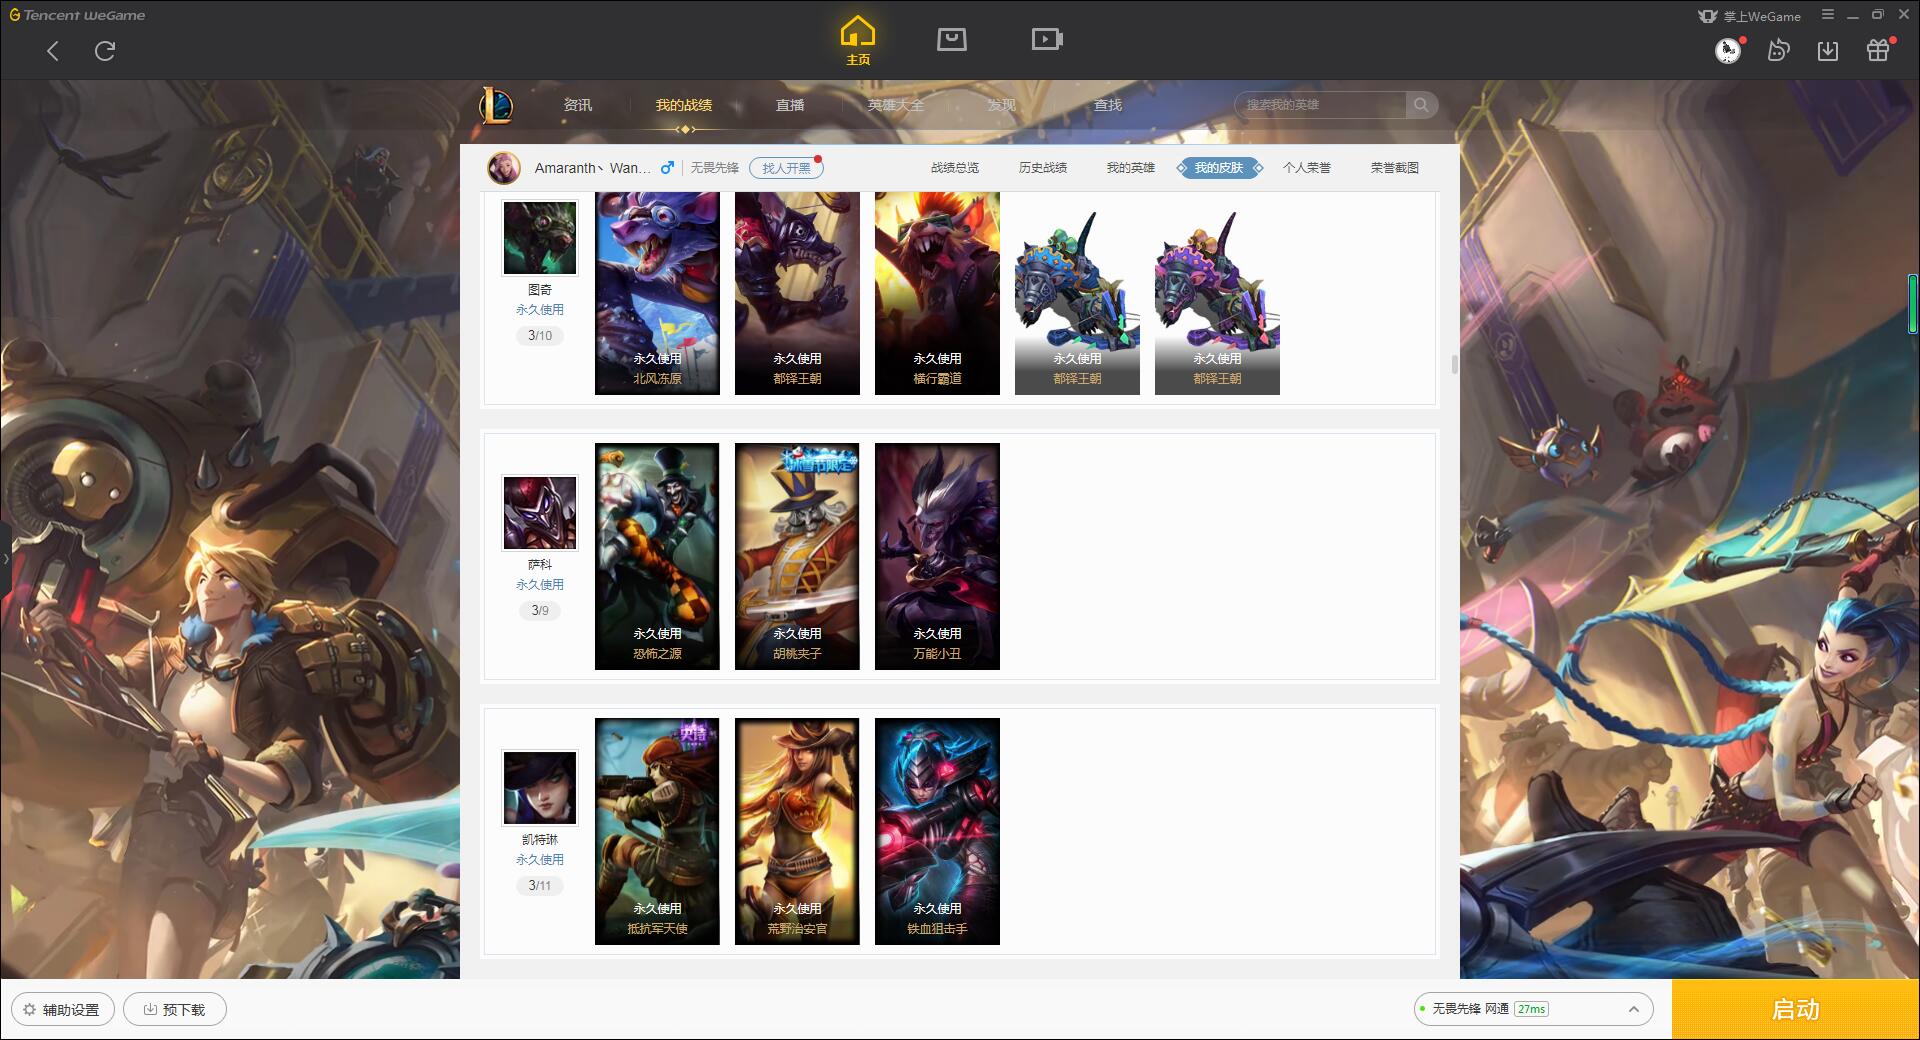Open the 我的战绩 tab
The width and height of the screenshot is (1920, 1040).
[x=684, y=105]
